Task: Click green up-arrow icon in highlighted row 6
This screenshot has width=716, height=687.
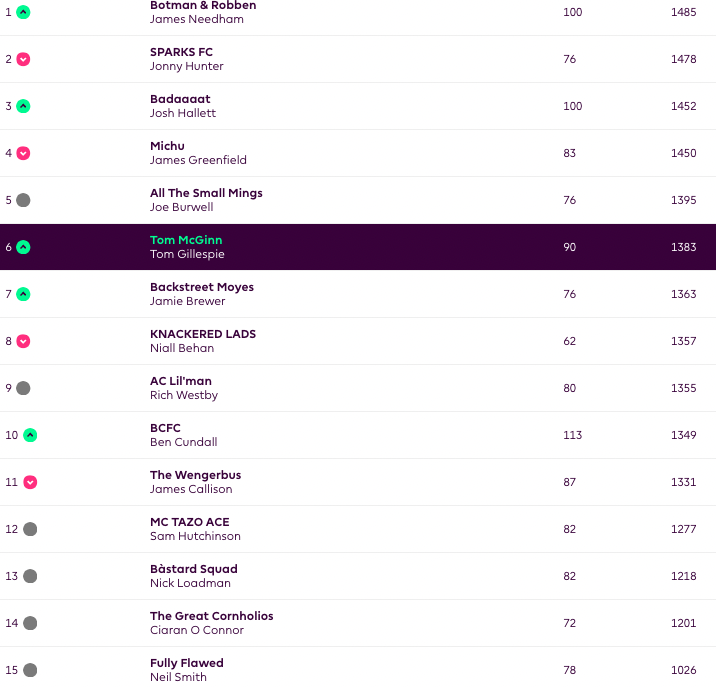Action: (23, 247)
